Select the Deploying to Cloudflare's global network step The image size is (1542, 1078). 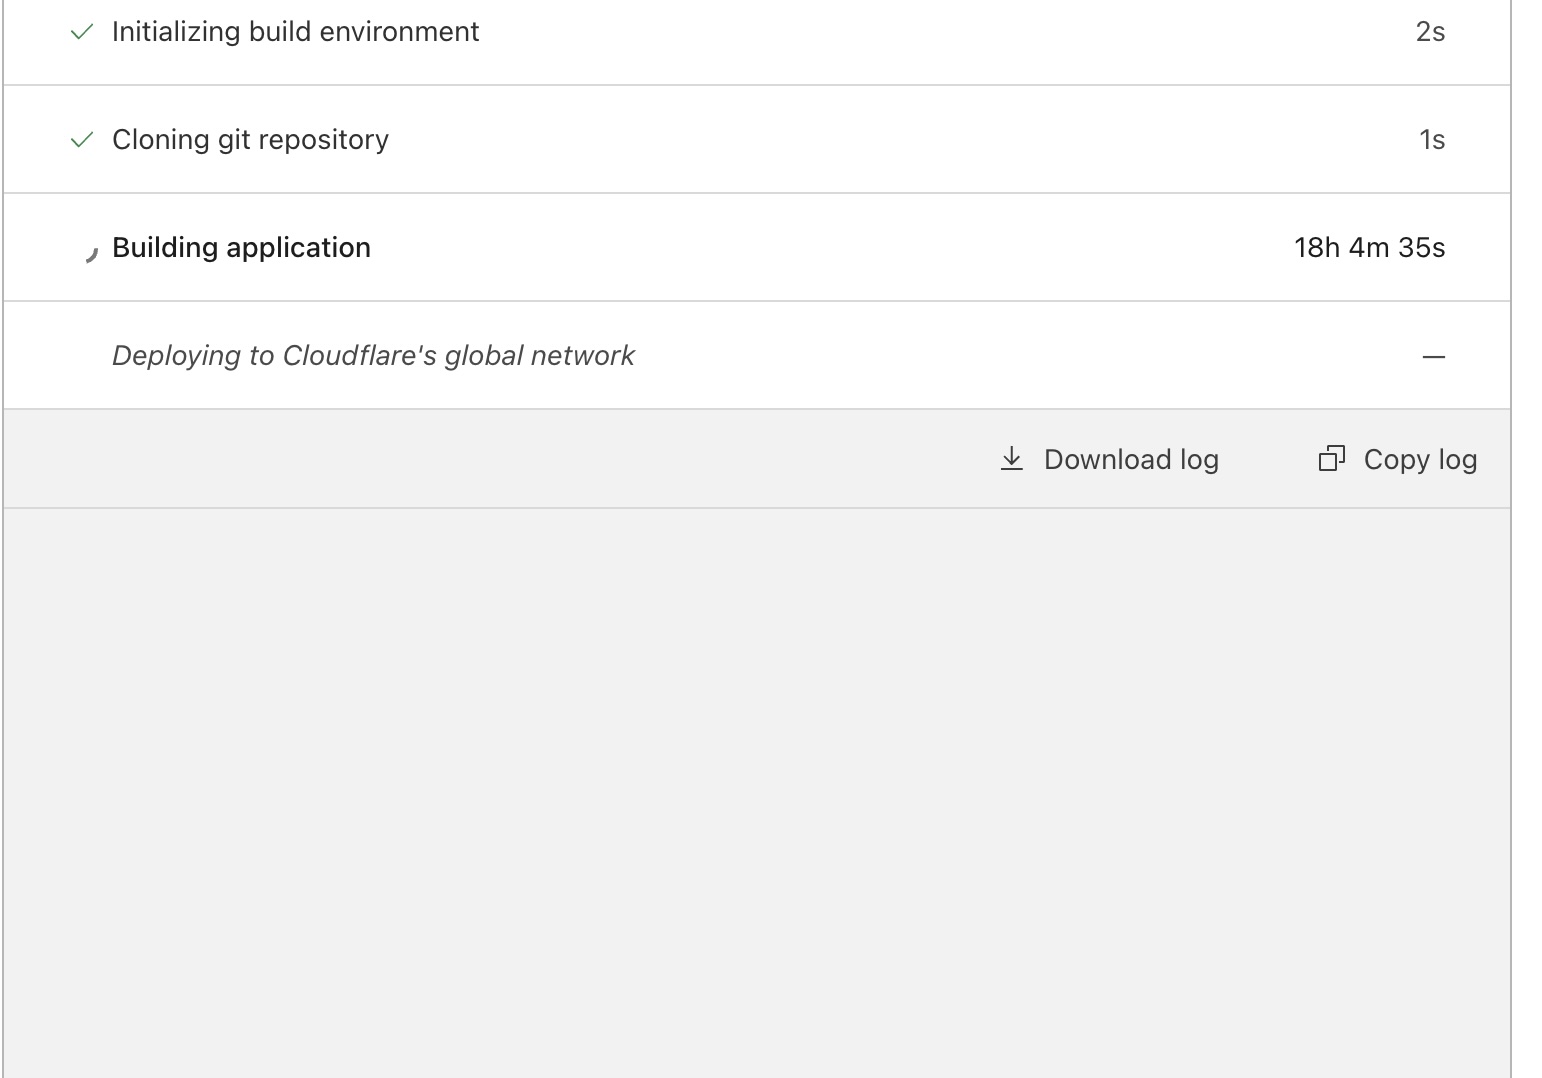(x=373, y=356)
